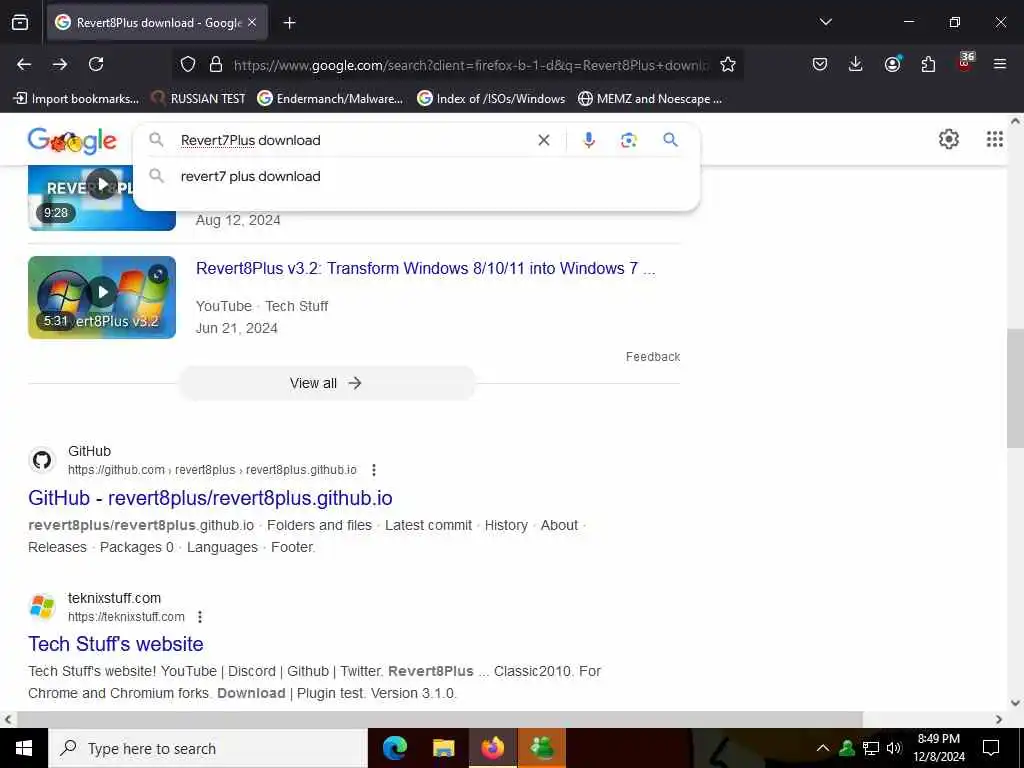Click the padlock site information icon
This screenshot has height=768, width=1024.
pos(216,64)
